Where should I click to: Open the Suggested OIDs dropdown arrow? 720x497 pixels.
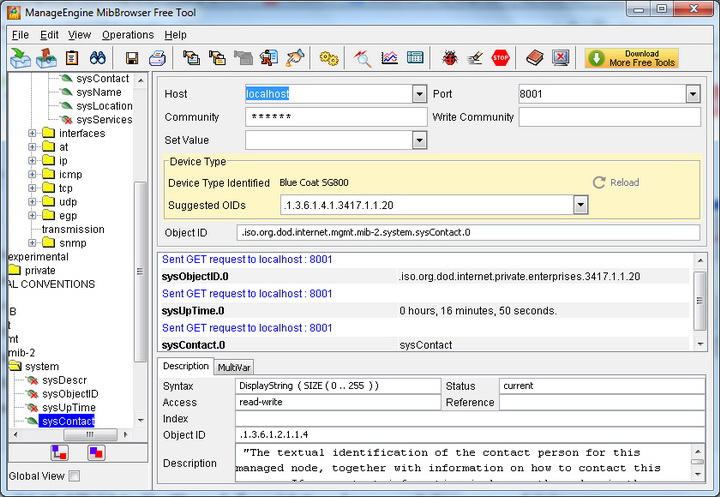pos(580,205)
